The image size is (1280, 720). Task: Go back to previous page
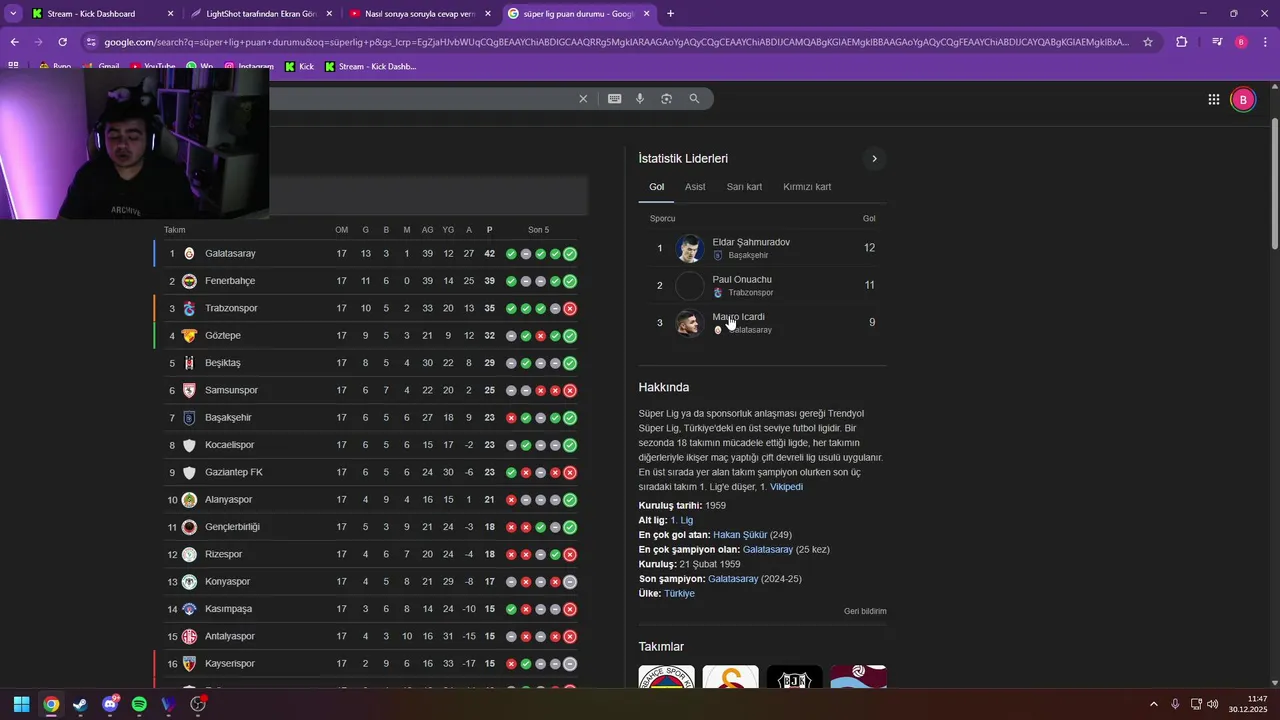(15, 42)
